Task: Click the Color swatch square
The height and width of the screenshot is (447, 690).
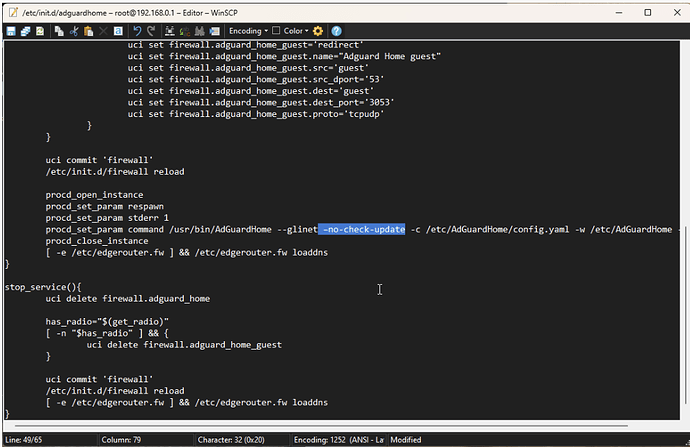Action: pos(275,31)
